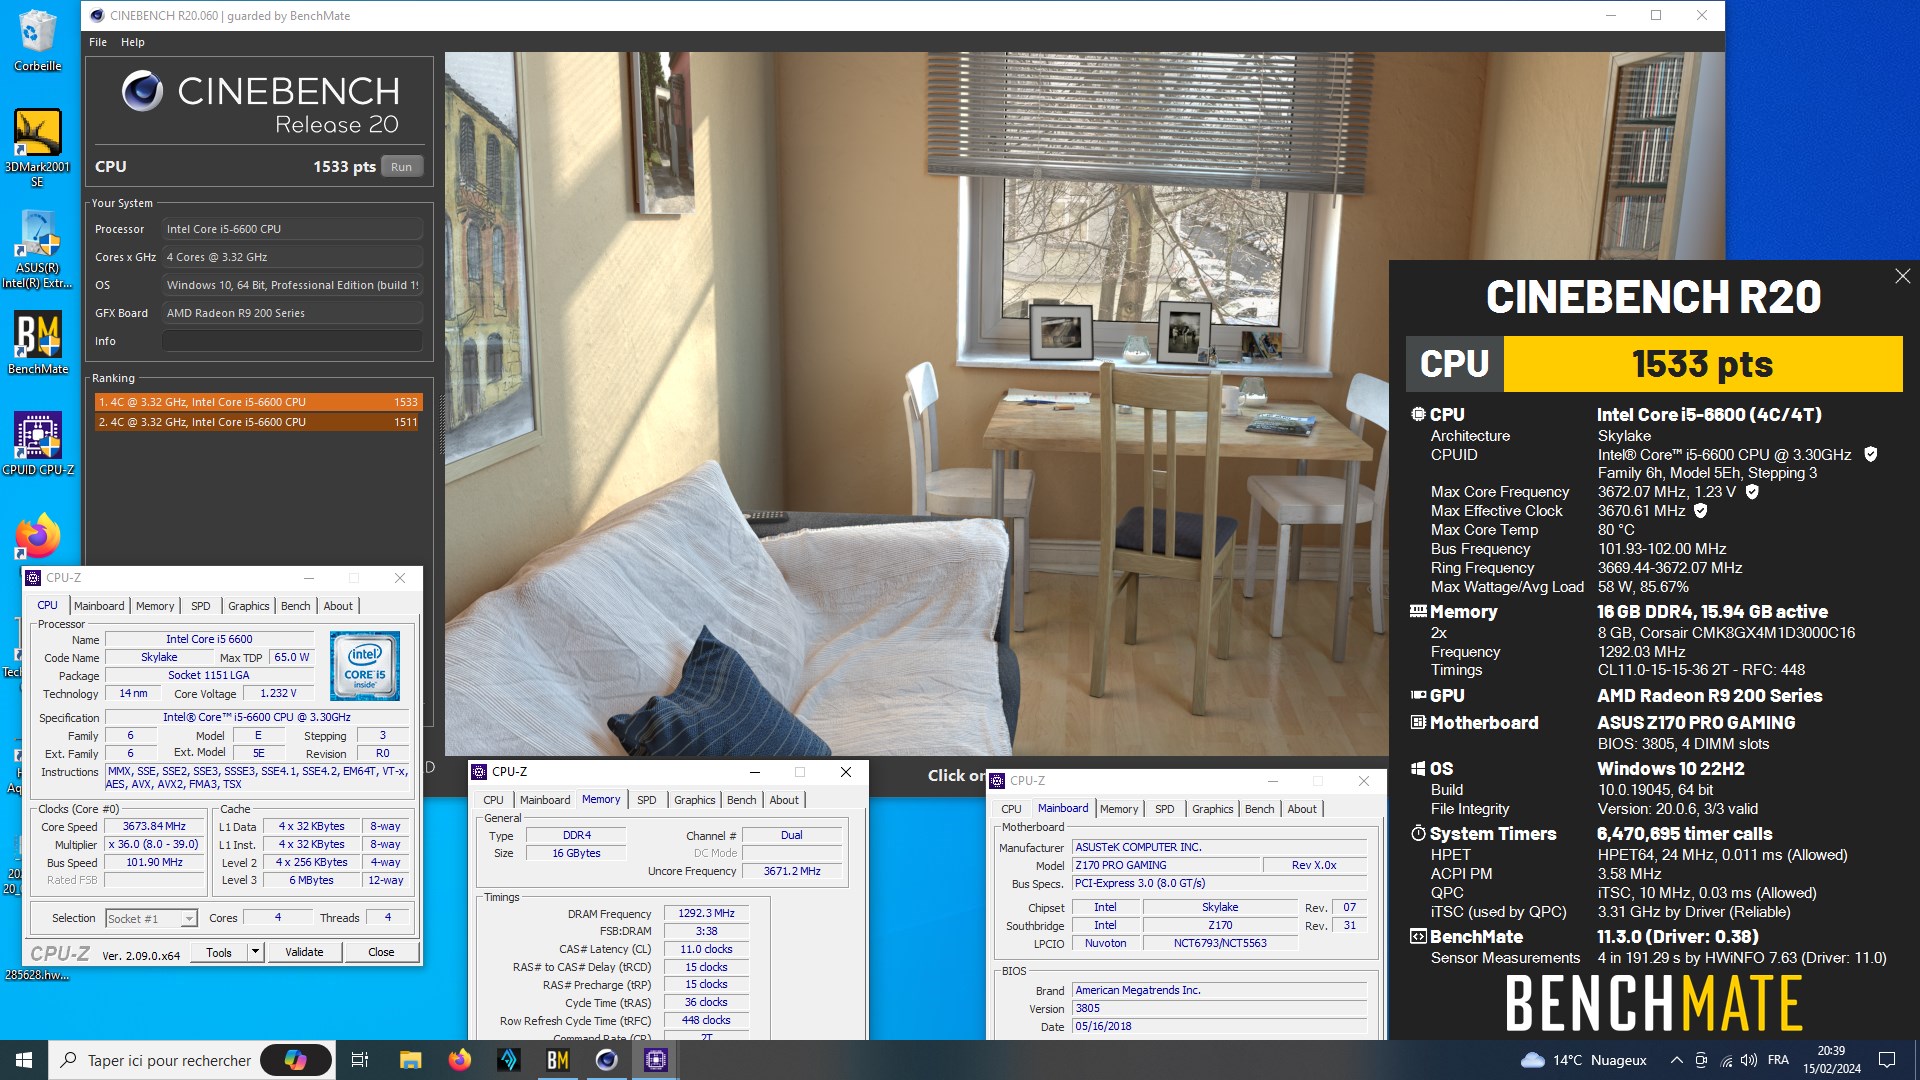Click the Uncore Frequency value 3671.2 MHz
The width and height of the screenshot is (1920, 1080).
792,871
